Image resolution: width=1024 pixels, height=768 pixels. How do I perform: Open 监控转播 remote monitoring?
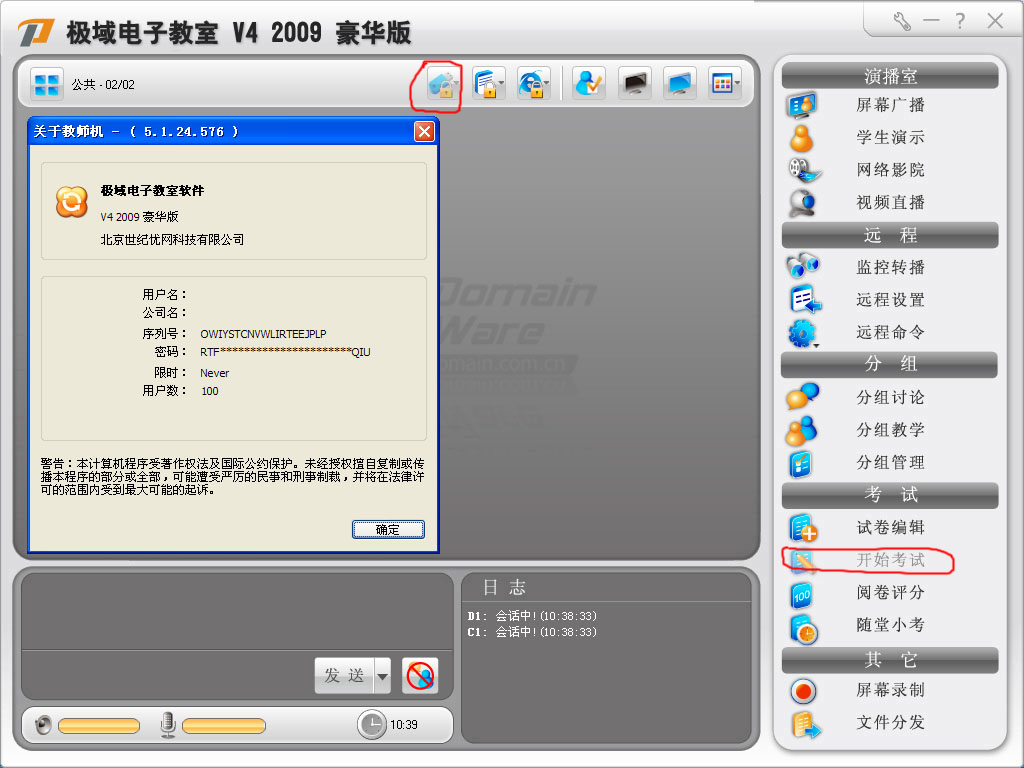pos(889,267)
